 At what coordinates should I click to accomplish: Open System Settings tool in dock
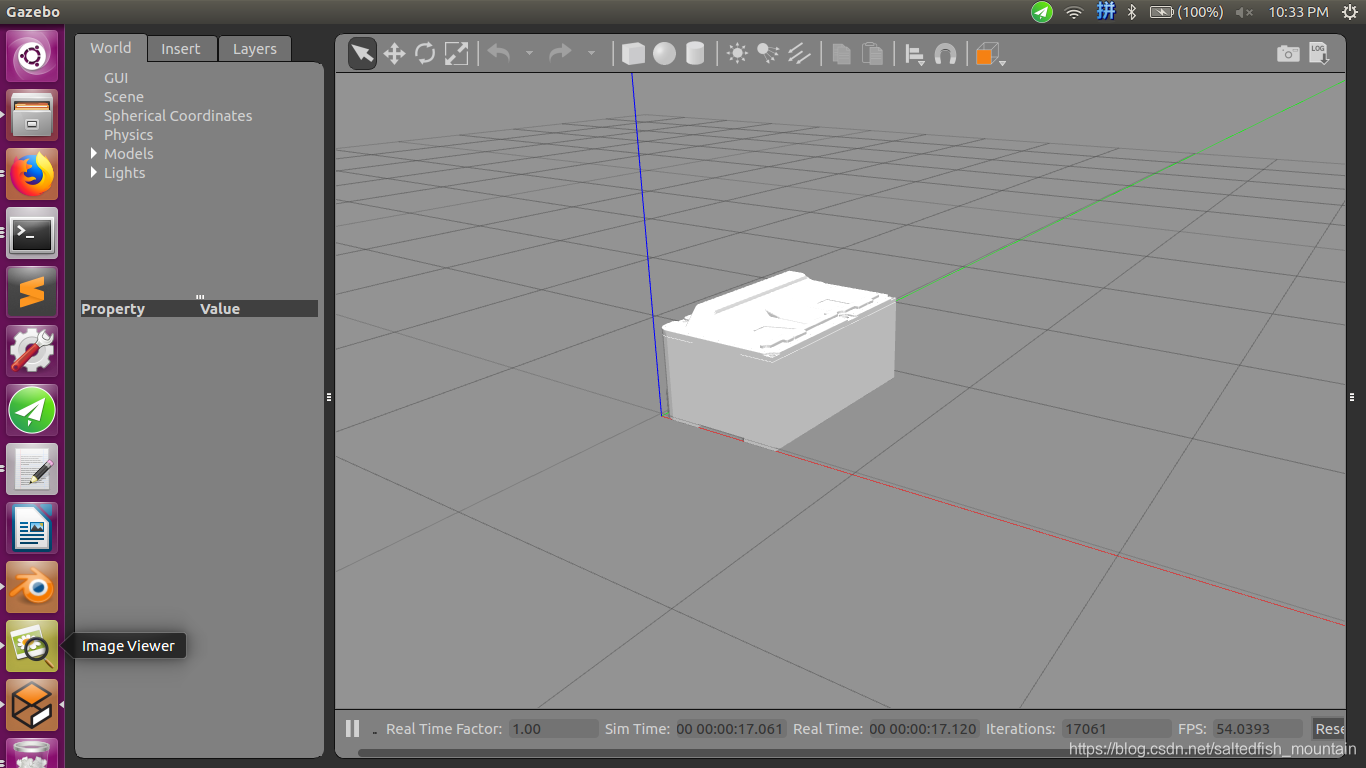(32, 351)
